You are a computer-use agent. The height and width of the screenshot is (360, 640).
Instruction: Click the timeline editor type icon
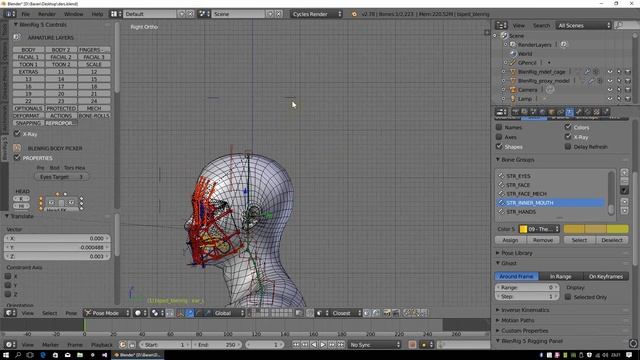(x=10, y=345)
